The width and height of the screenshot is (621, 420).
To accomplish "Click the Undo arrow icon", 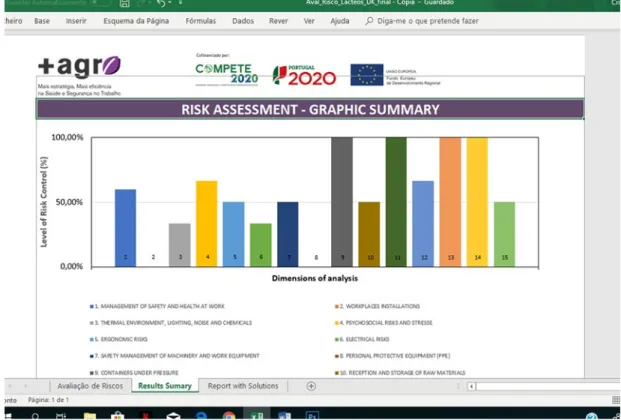I will [x=160, y=3].
